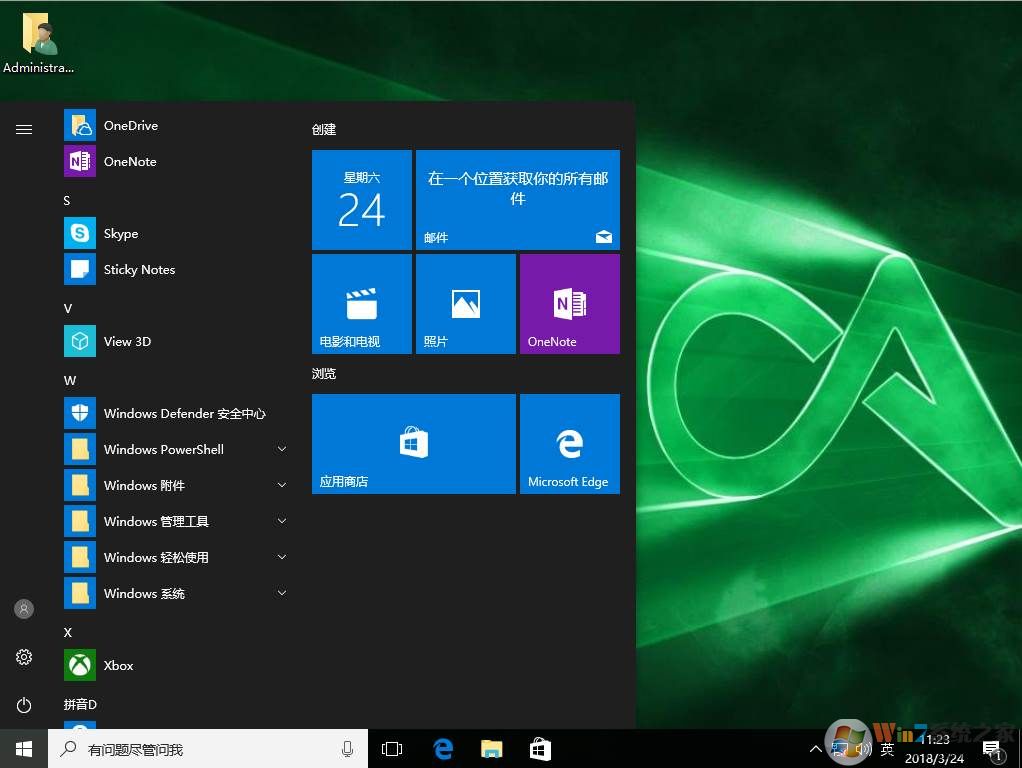Image resolution: width=1022 pixels, height=768 pixels.
Task: Open the power options button
Action: [24, 705]
